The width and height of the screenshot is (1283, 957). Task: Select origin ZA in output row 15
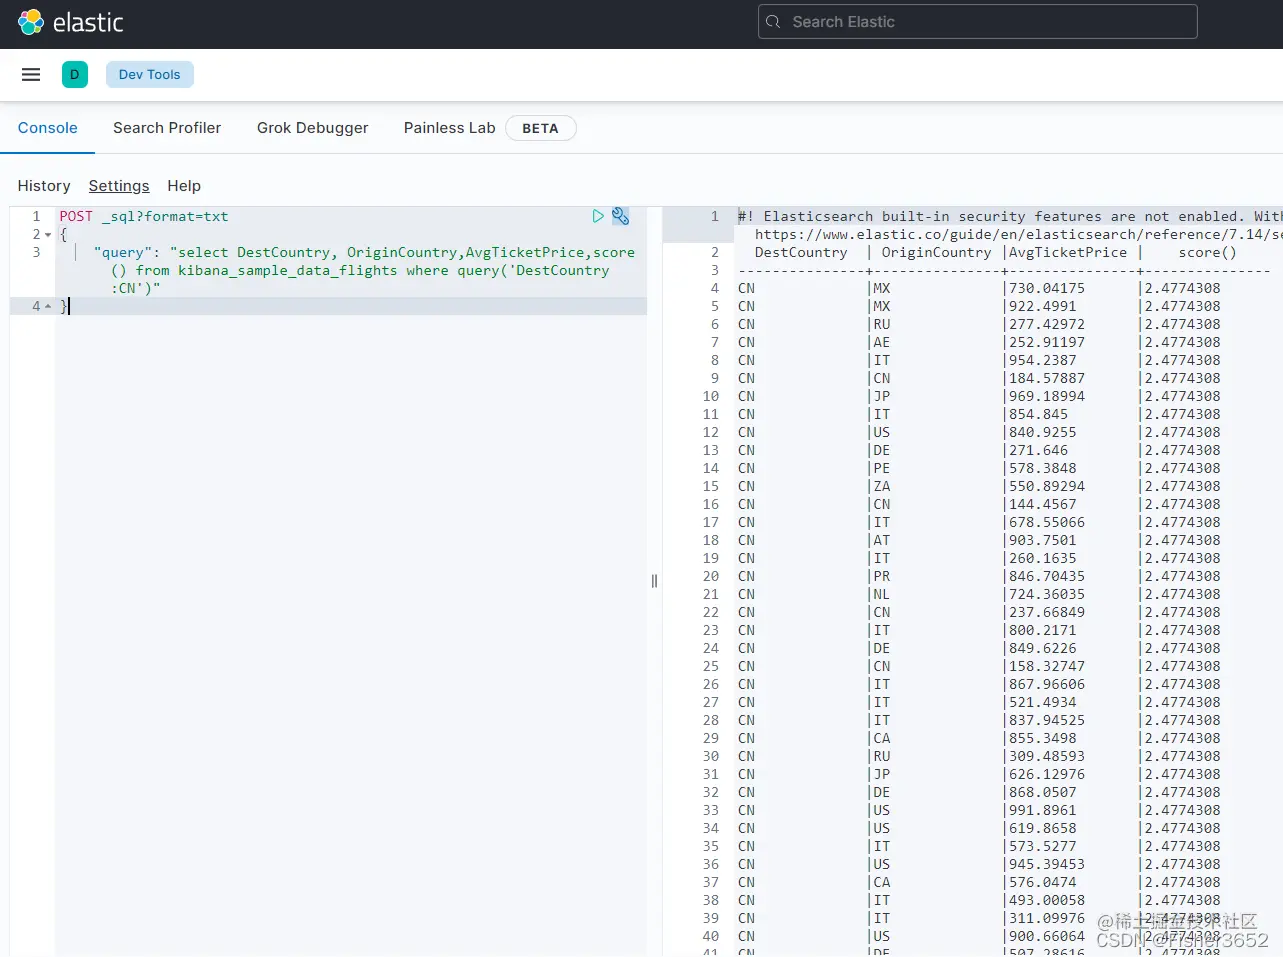[x=881, y=486]
